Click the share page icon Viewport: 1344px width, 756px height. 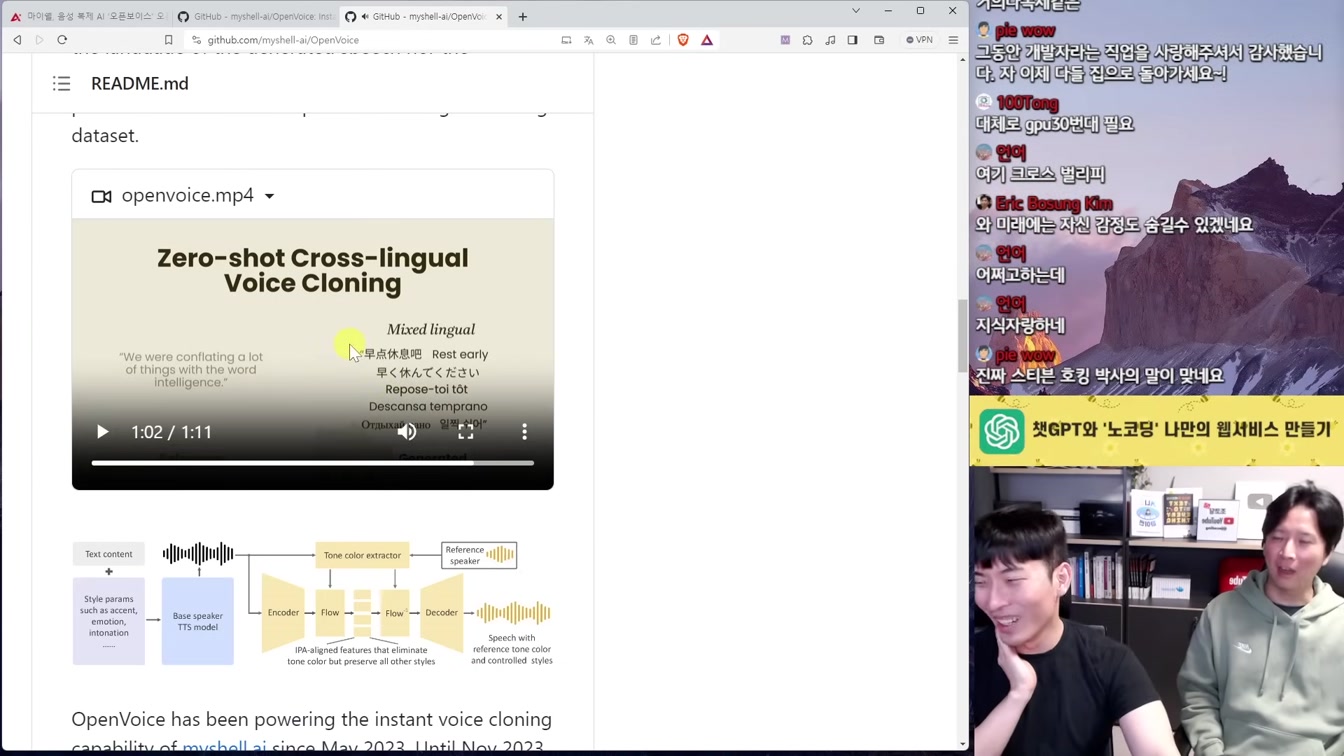[x=656, y=40]
